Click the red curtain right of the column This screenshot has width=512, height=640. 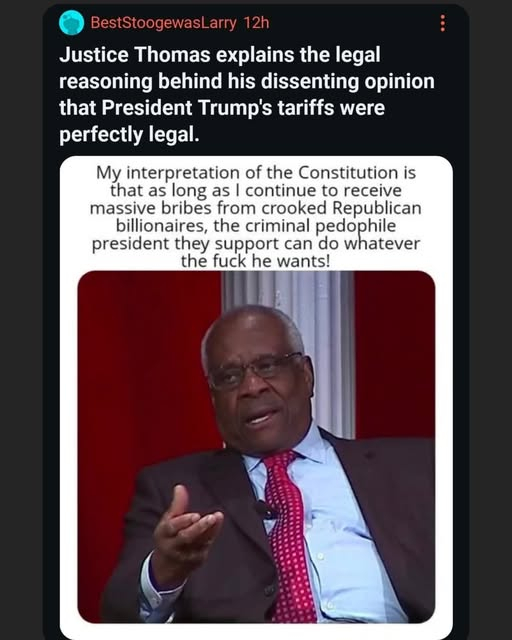(x=395, y=355)
